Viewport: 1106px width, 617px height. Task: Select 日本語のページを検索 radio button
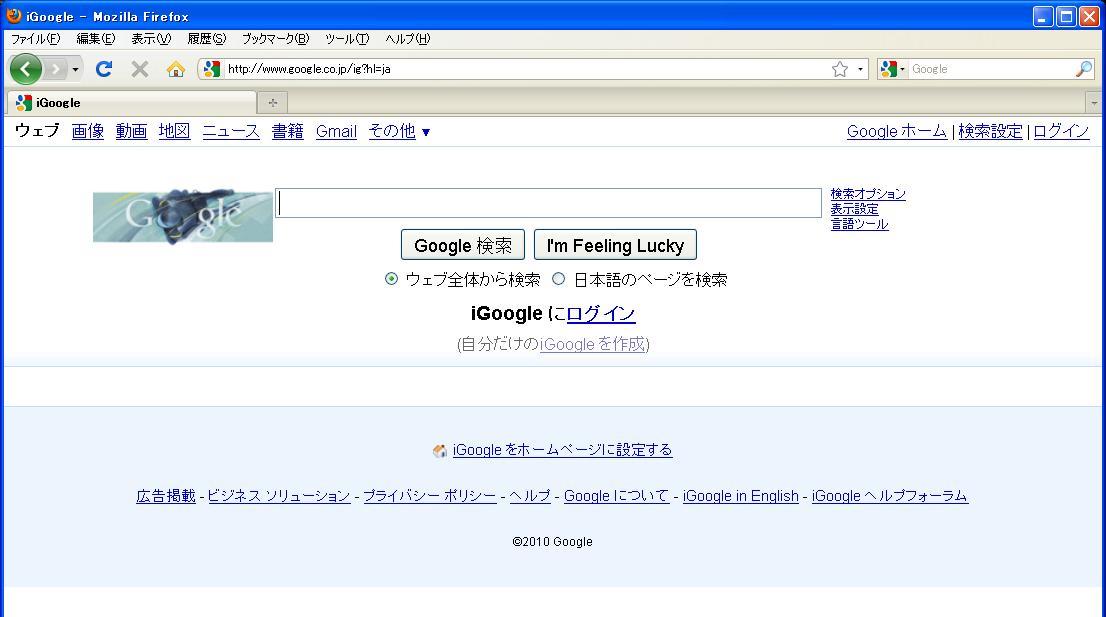pyautogui.click(x=559, y=279)
